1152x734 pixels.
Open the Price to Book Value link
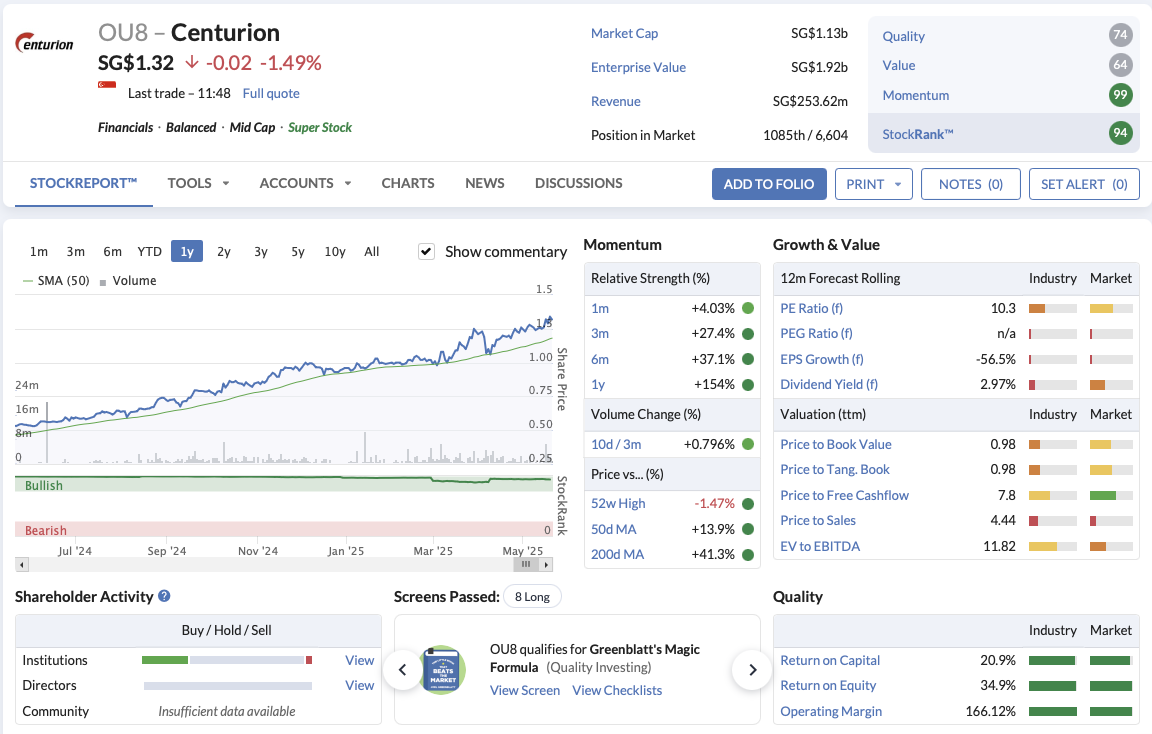(835, 444)
